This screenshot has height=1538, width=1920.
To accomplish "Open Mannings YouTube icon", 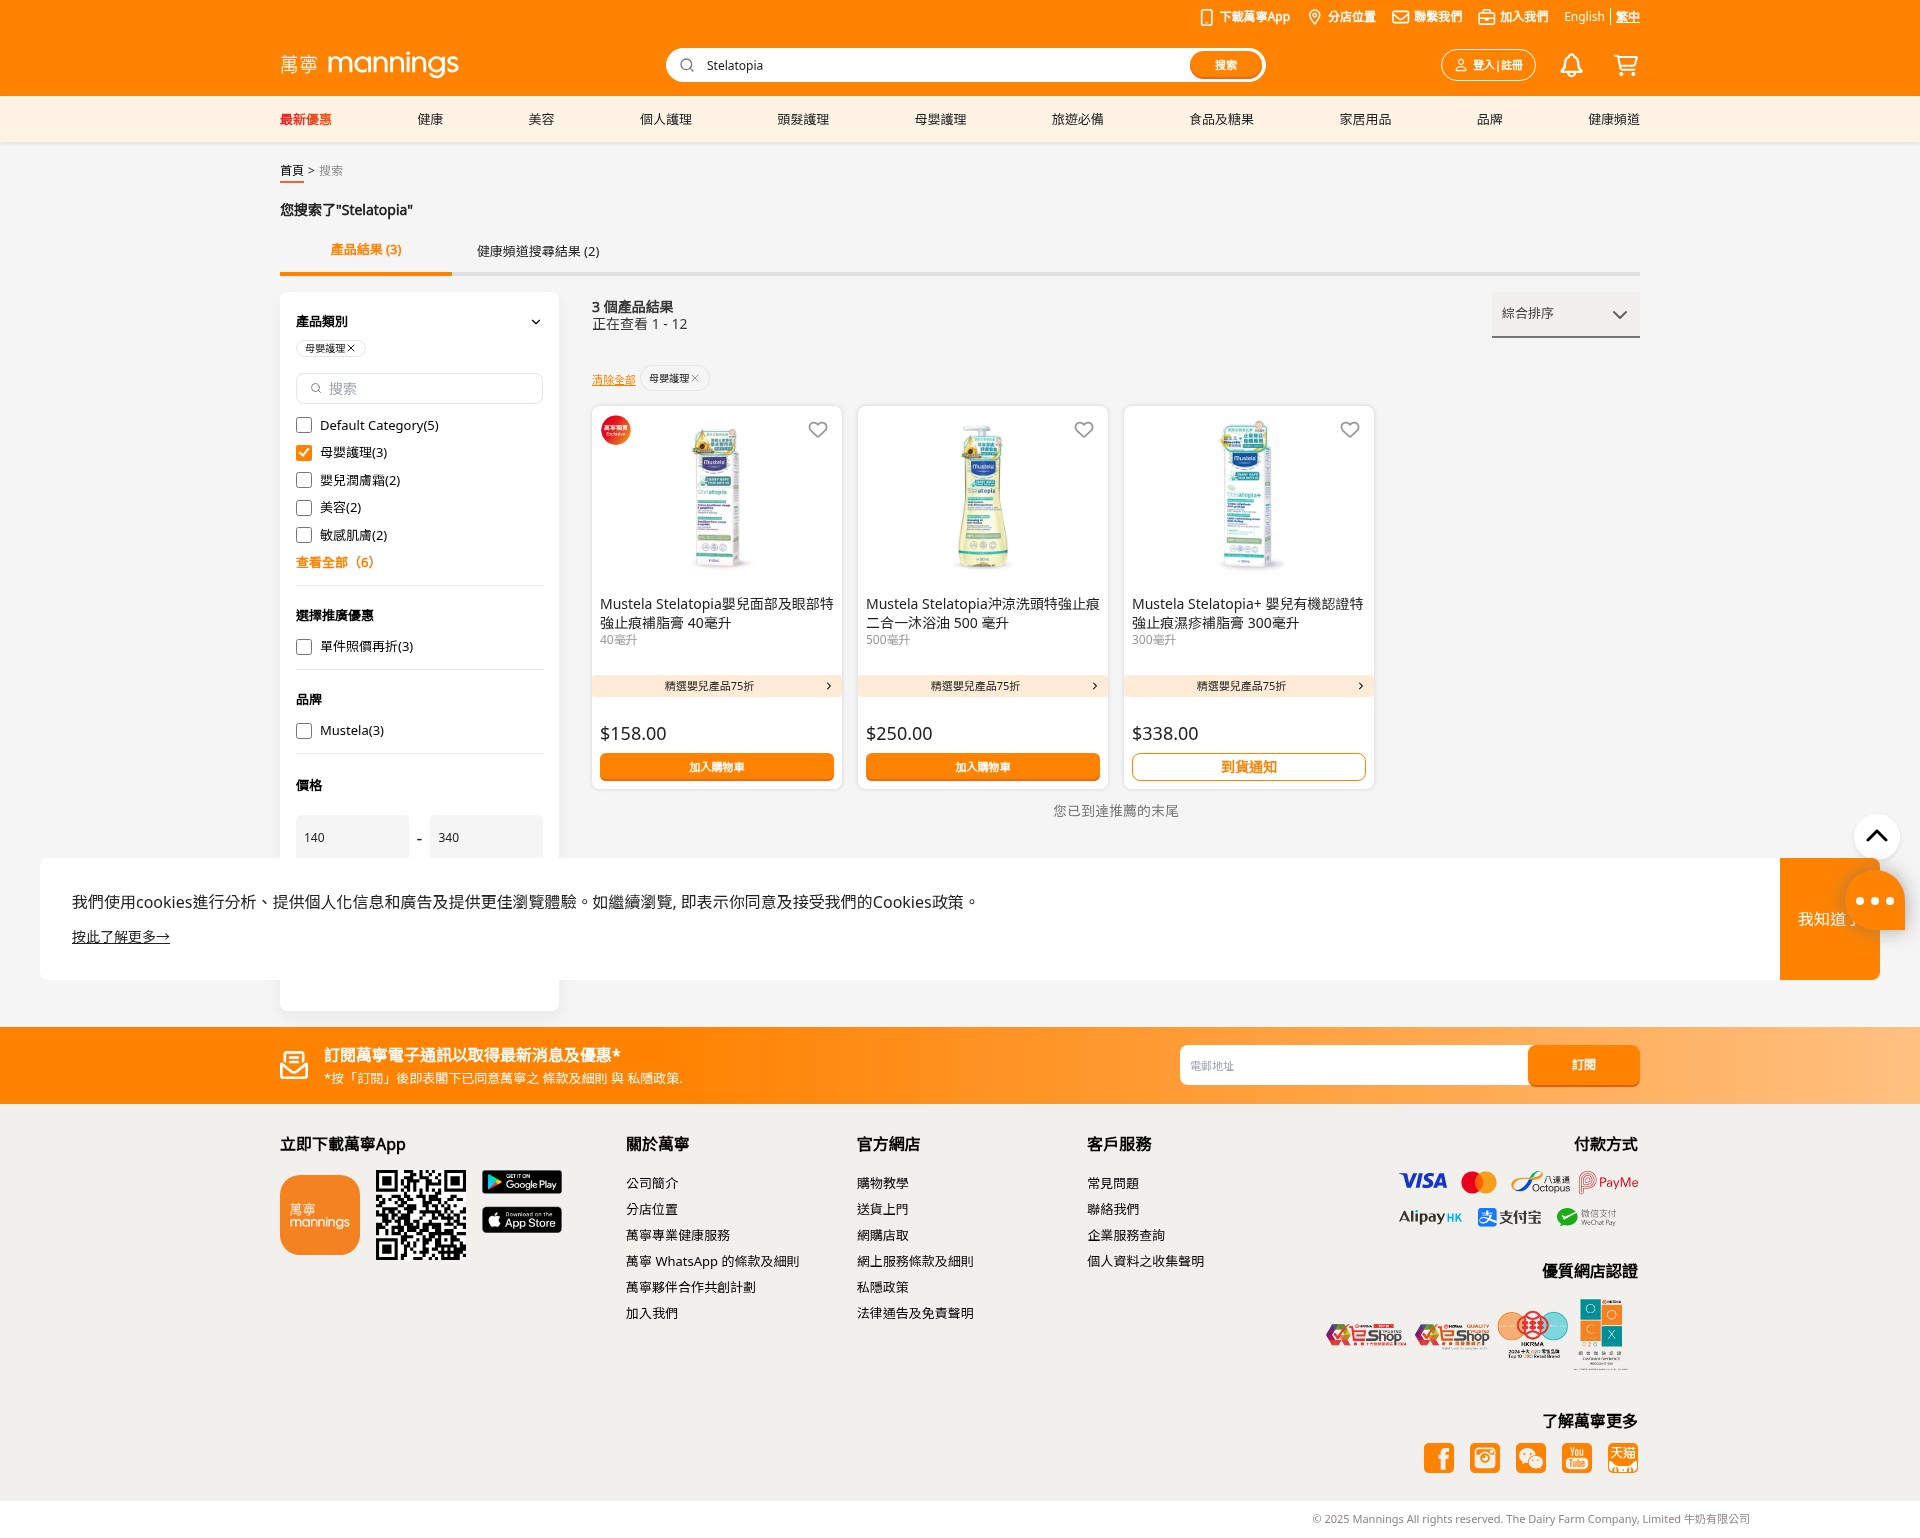I will pos(1577,1458).
